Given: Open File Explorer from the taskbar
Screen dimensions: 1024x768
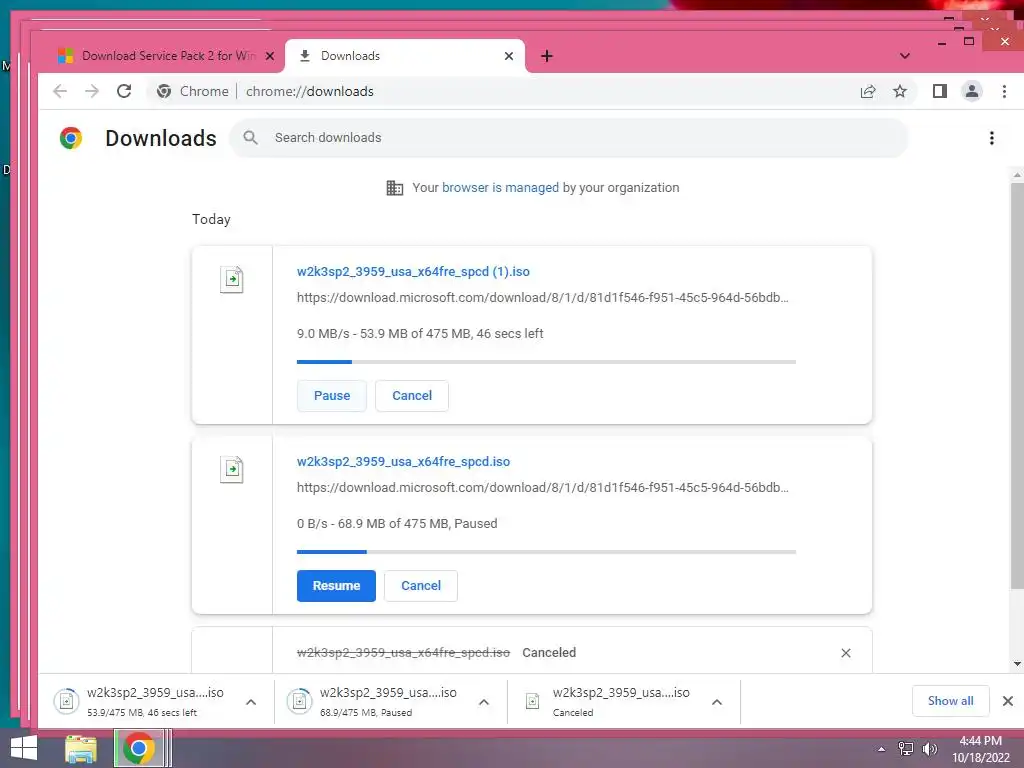Looking at the screenshot, I should pos(81,748).
